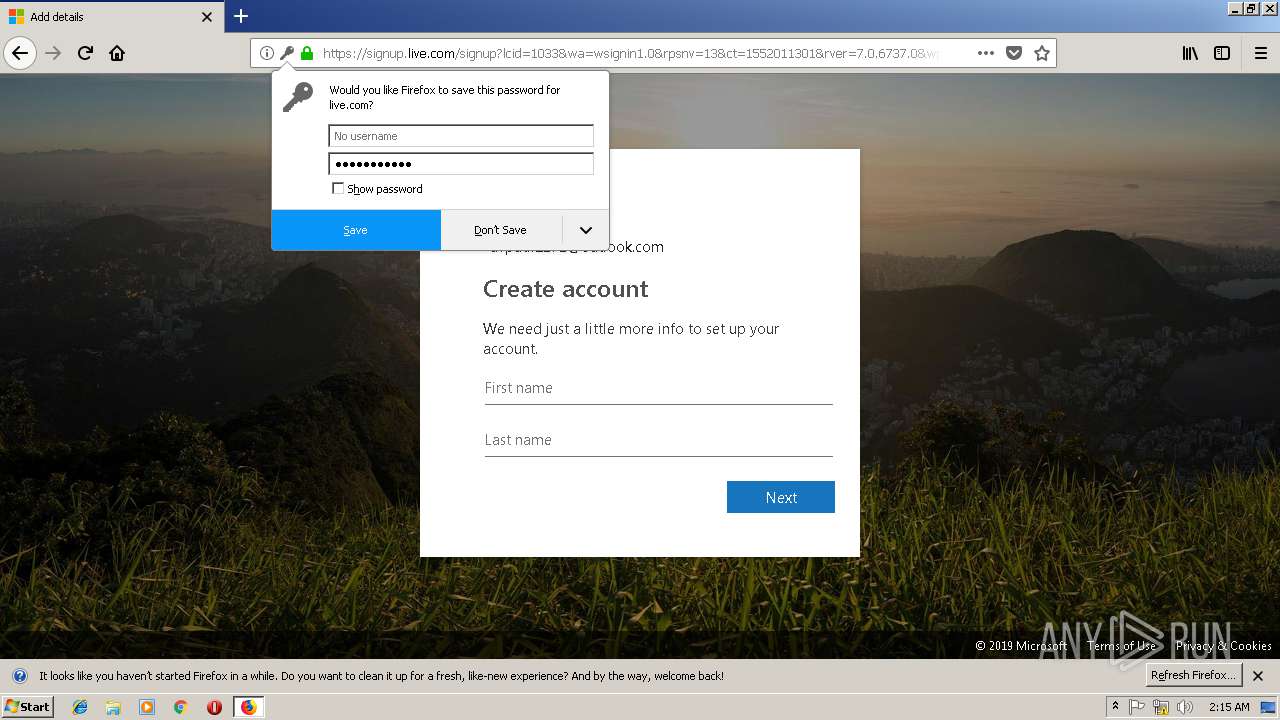
Task: Open page actions three-dot menu
Action: tap(986, 53)
